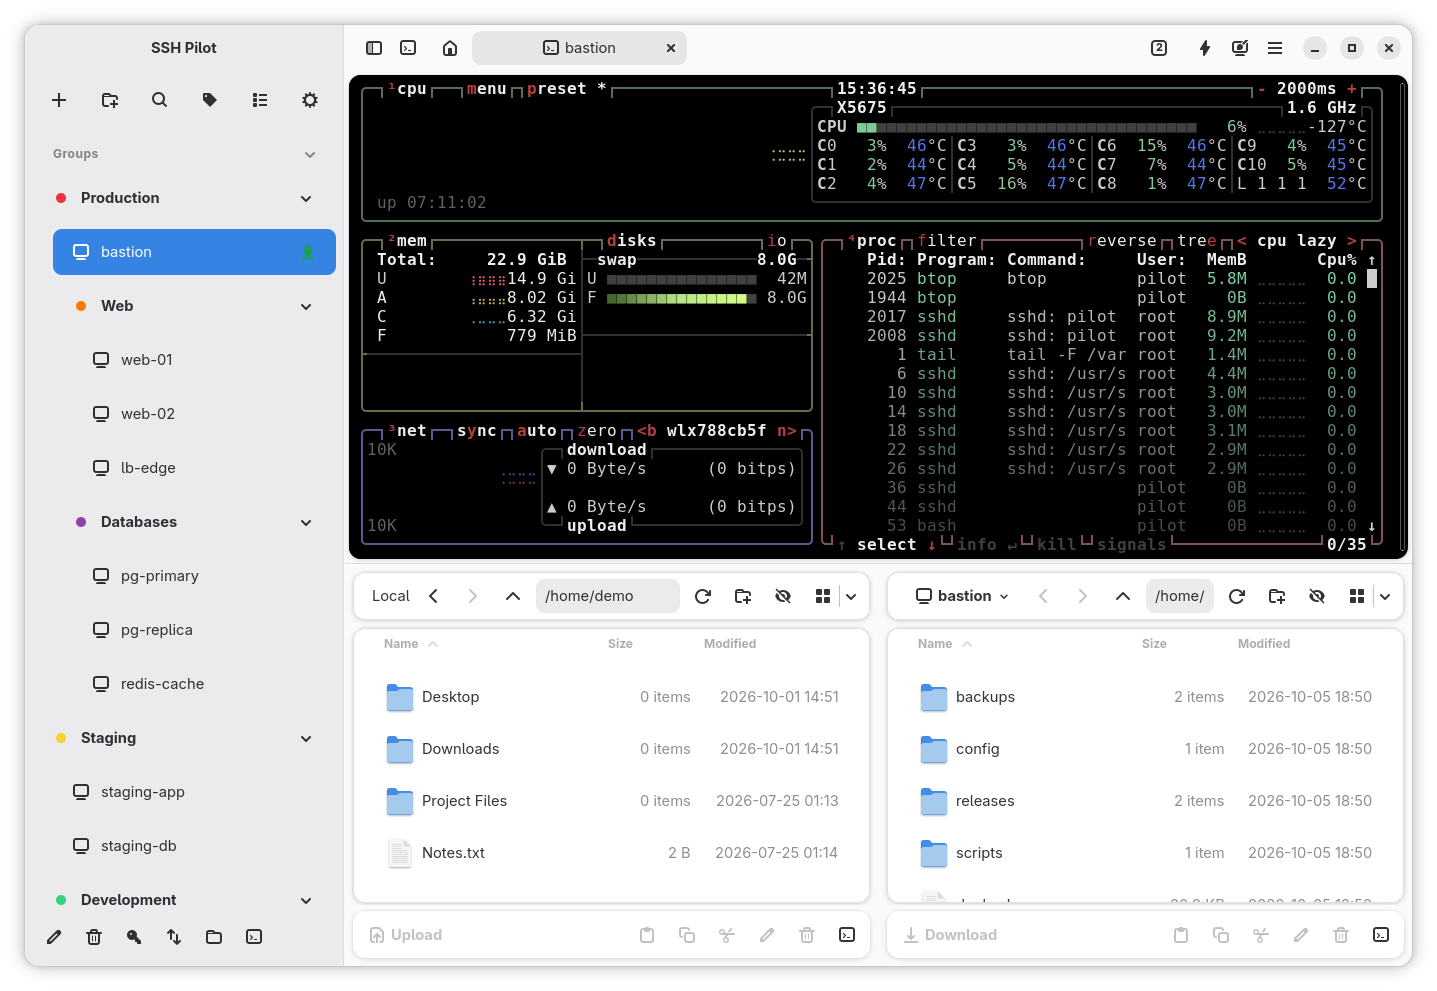
Task: Switch to the bastion terminal tab
Action: click(x=580, y=48)
